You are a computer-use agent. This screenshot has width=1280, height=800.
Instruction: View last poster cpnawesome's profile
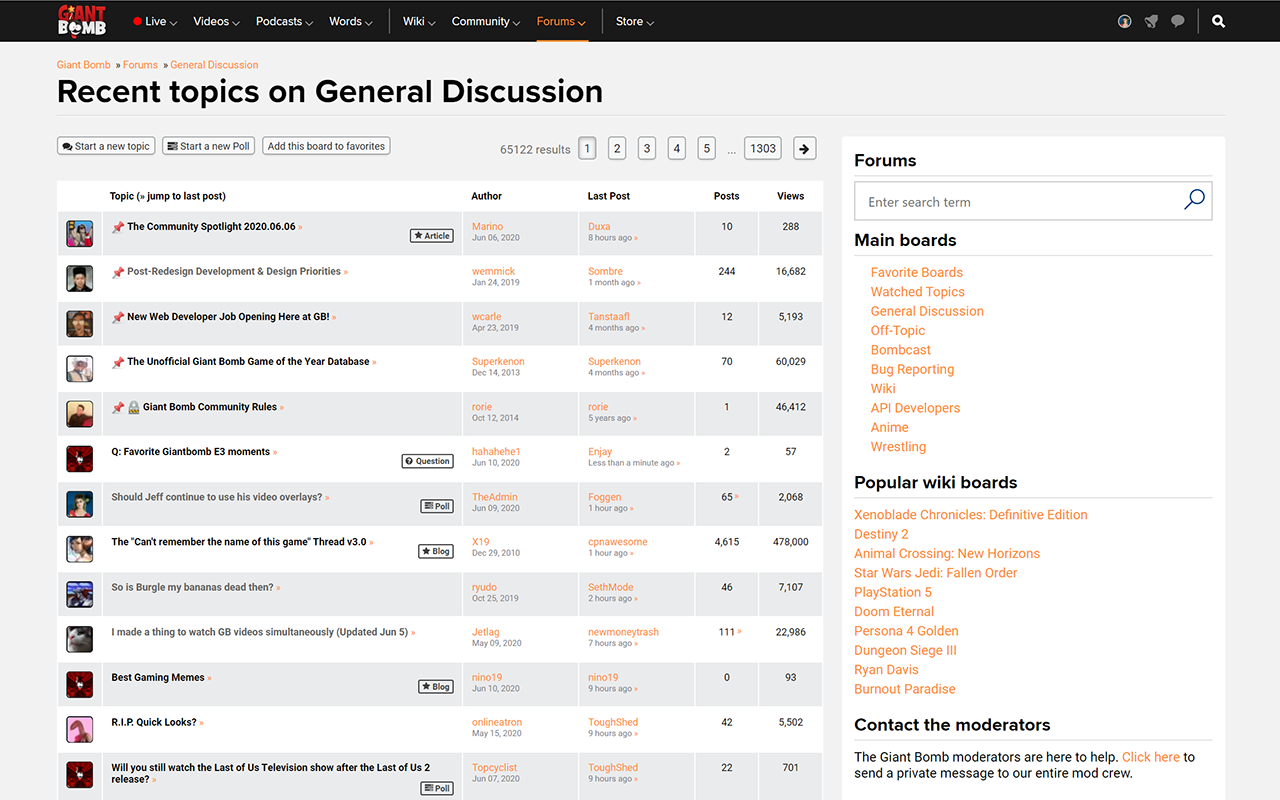(618, 542)
